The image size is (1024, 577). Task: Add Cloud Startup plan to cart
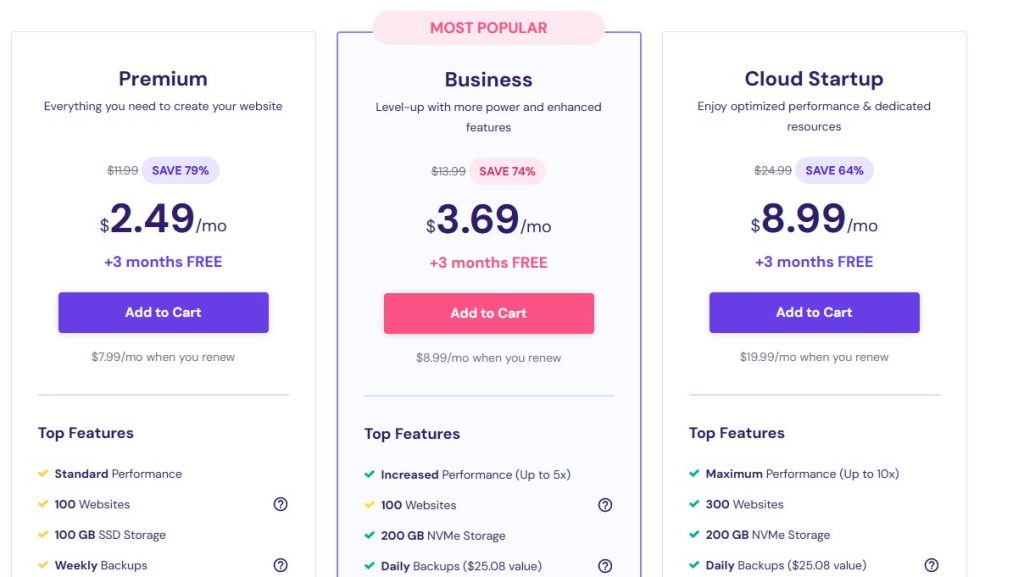coord(814,313)
